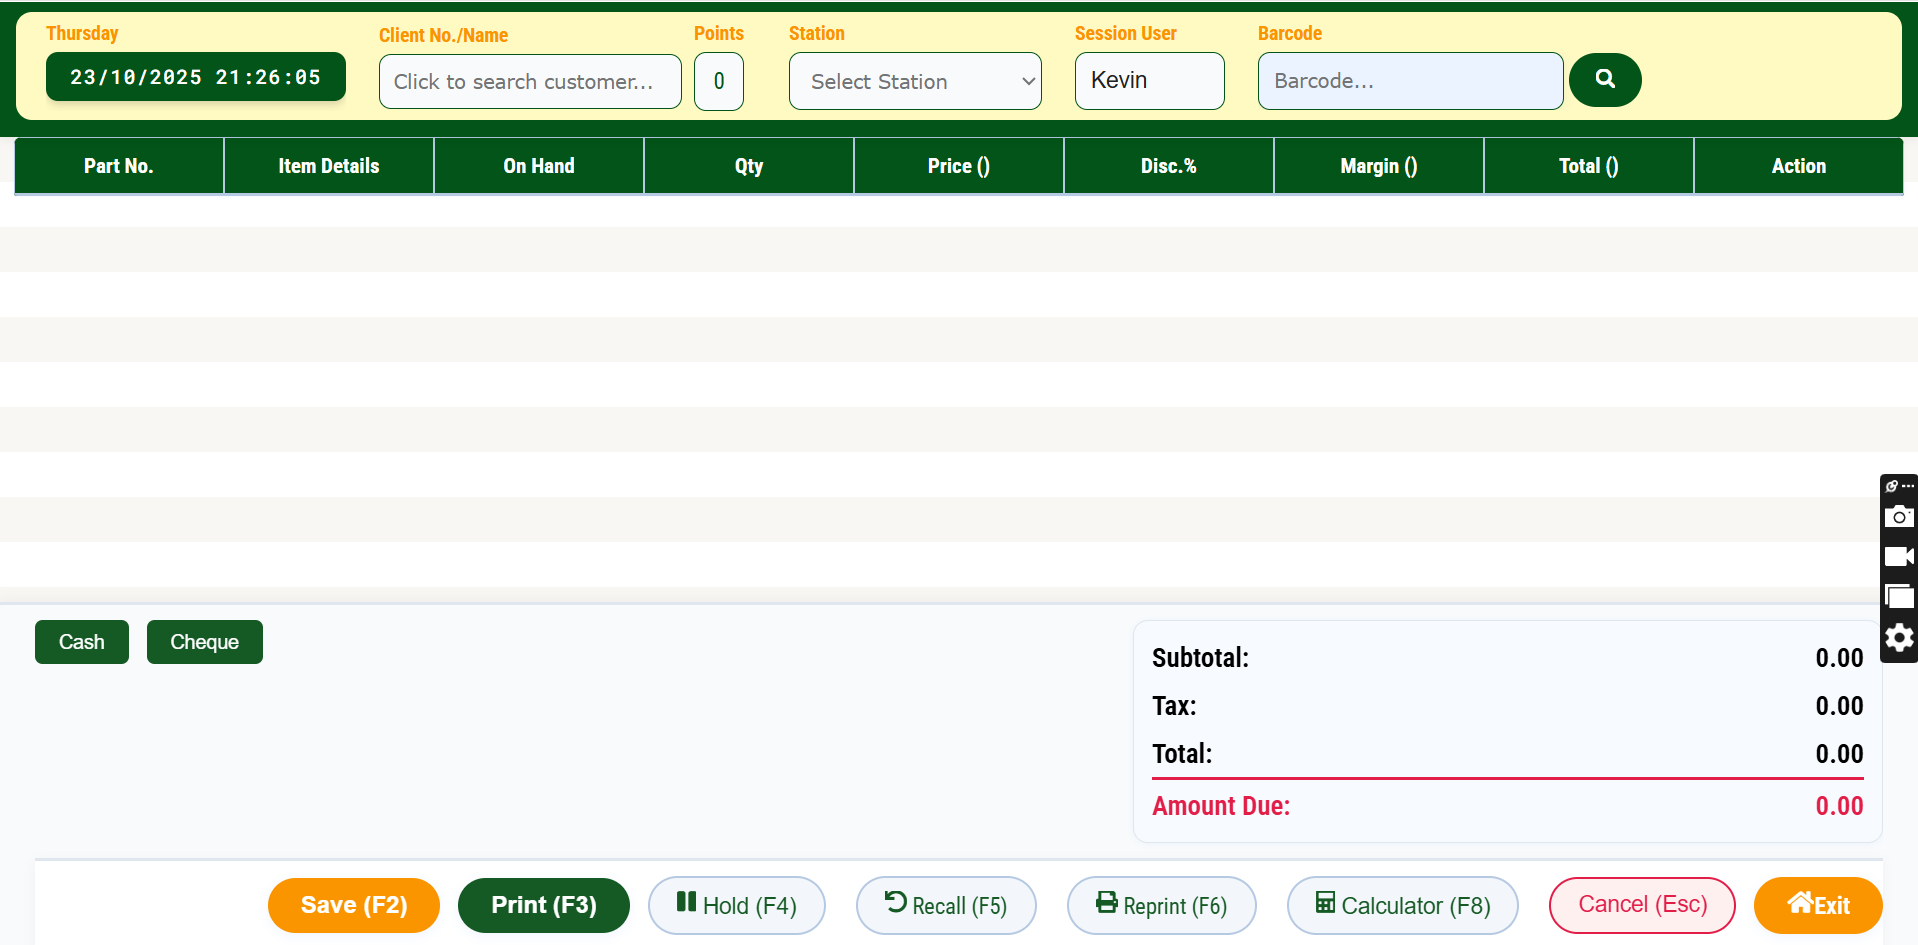The width and height of the screenshot is (1918, 945).
Task: Click the barcode search magnifying glass icon
Action: pos(1604,80)
